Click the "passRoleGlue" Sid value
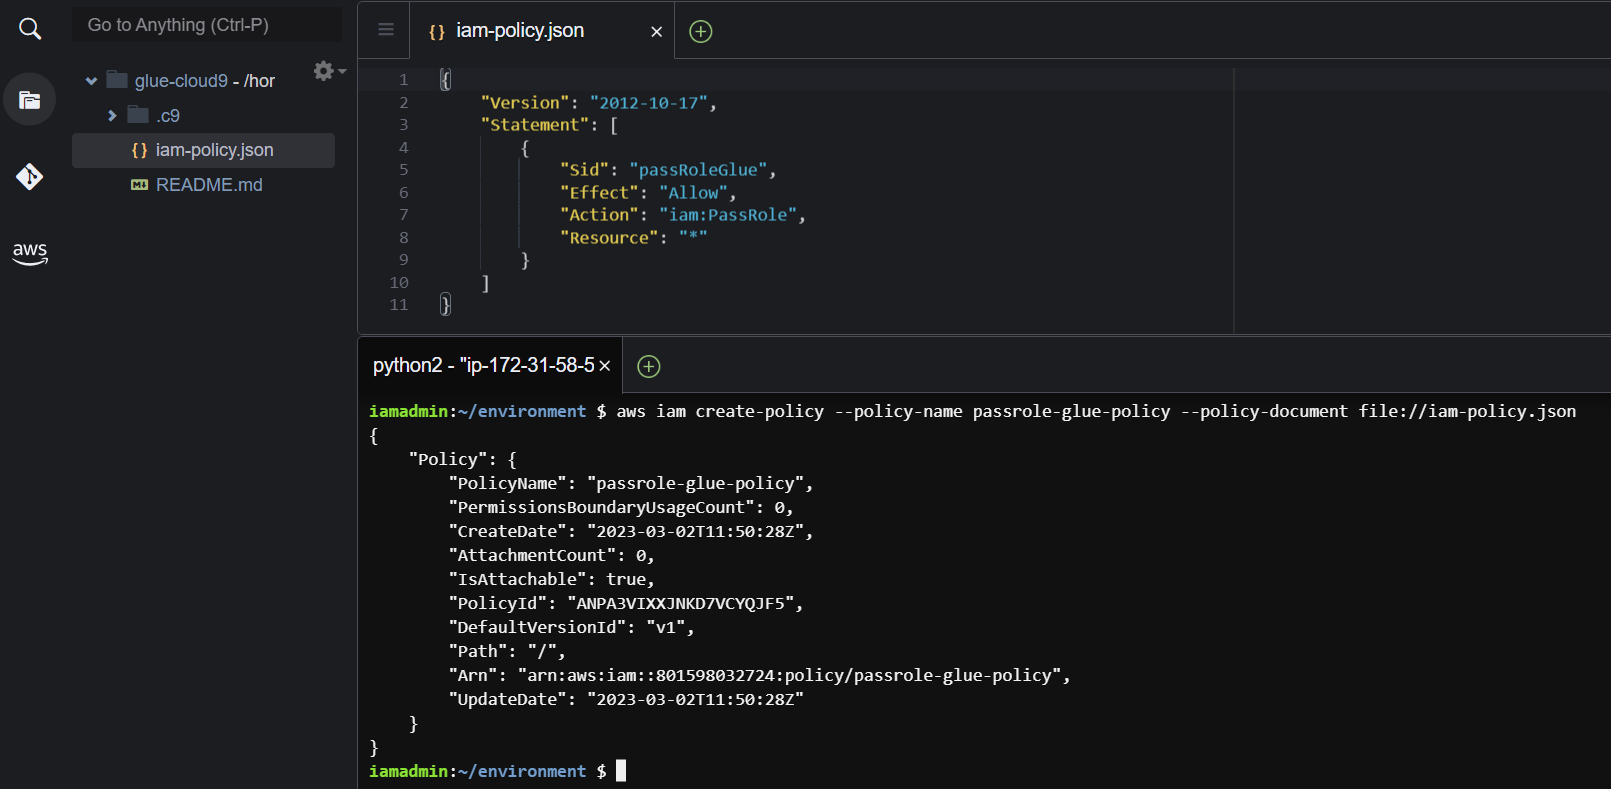The height and width of the screenshot is (789, 1611). pos(699,170)
